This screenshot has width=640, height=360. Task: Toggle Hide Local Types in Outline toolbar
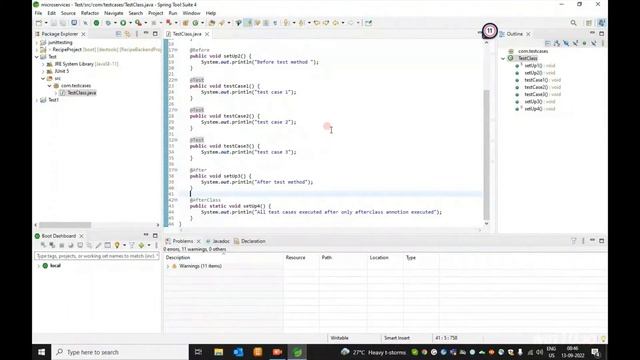(x=593, y=43)
